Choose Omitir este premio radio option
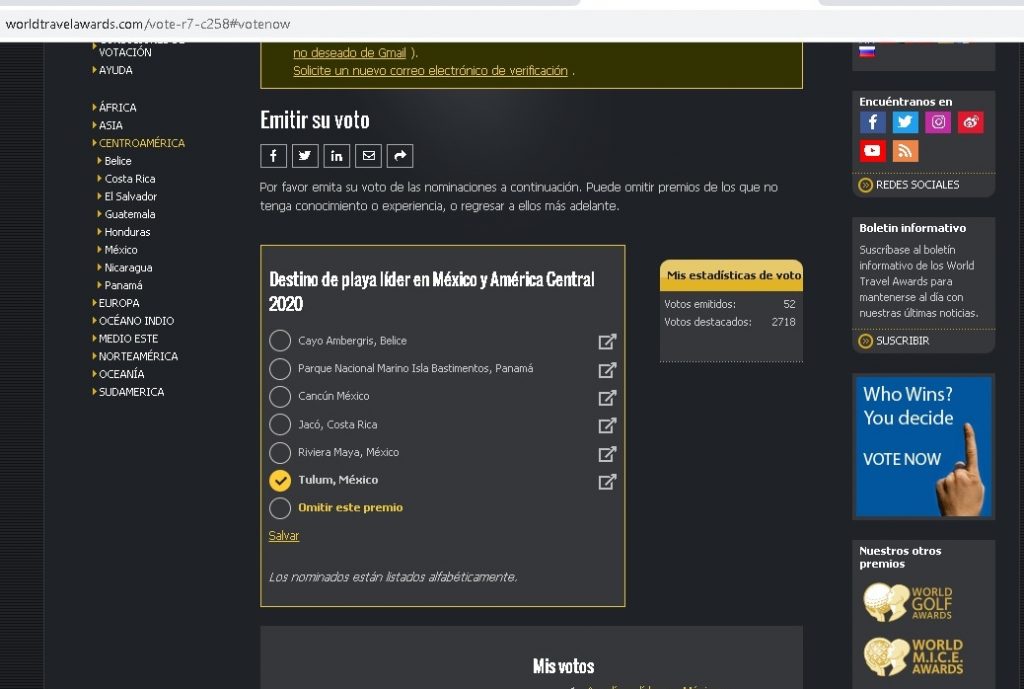 280,508
